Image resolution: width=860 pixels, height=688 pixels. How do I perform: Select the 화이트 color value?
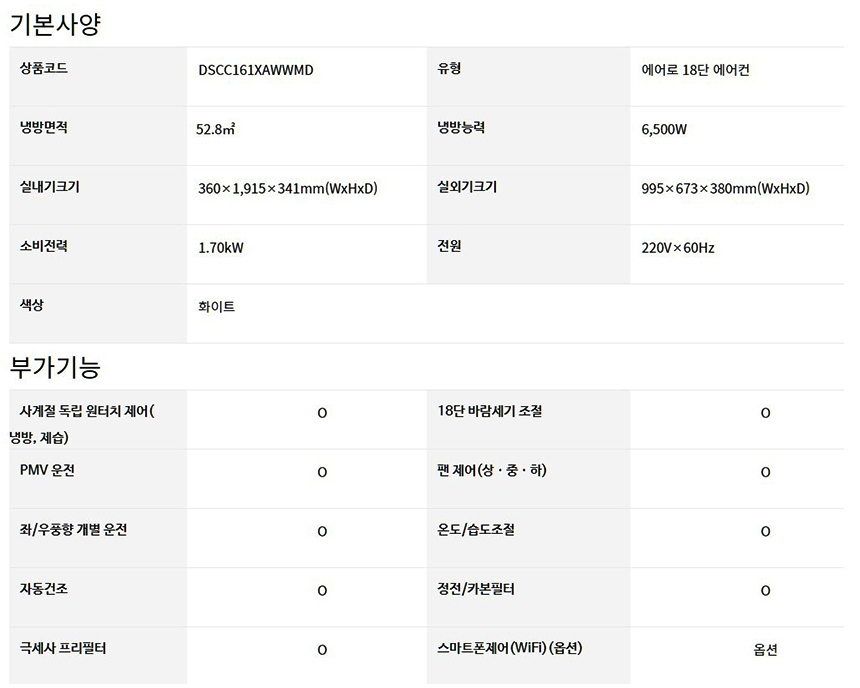tap(217, 307)
